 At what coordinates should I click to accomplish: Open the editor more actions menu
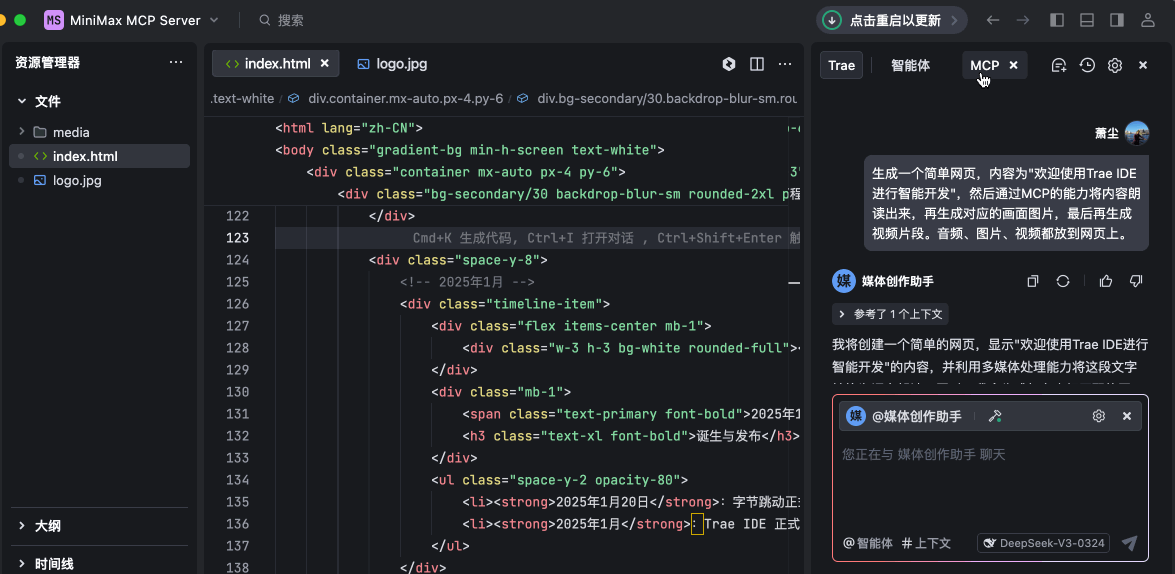click(785, 64)
